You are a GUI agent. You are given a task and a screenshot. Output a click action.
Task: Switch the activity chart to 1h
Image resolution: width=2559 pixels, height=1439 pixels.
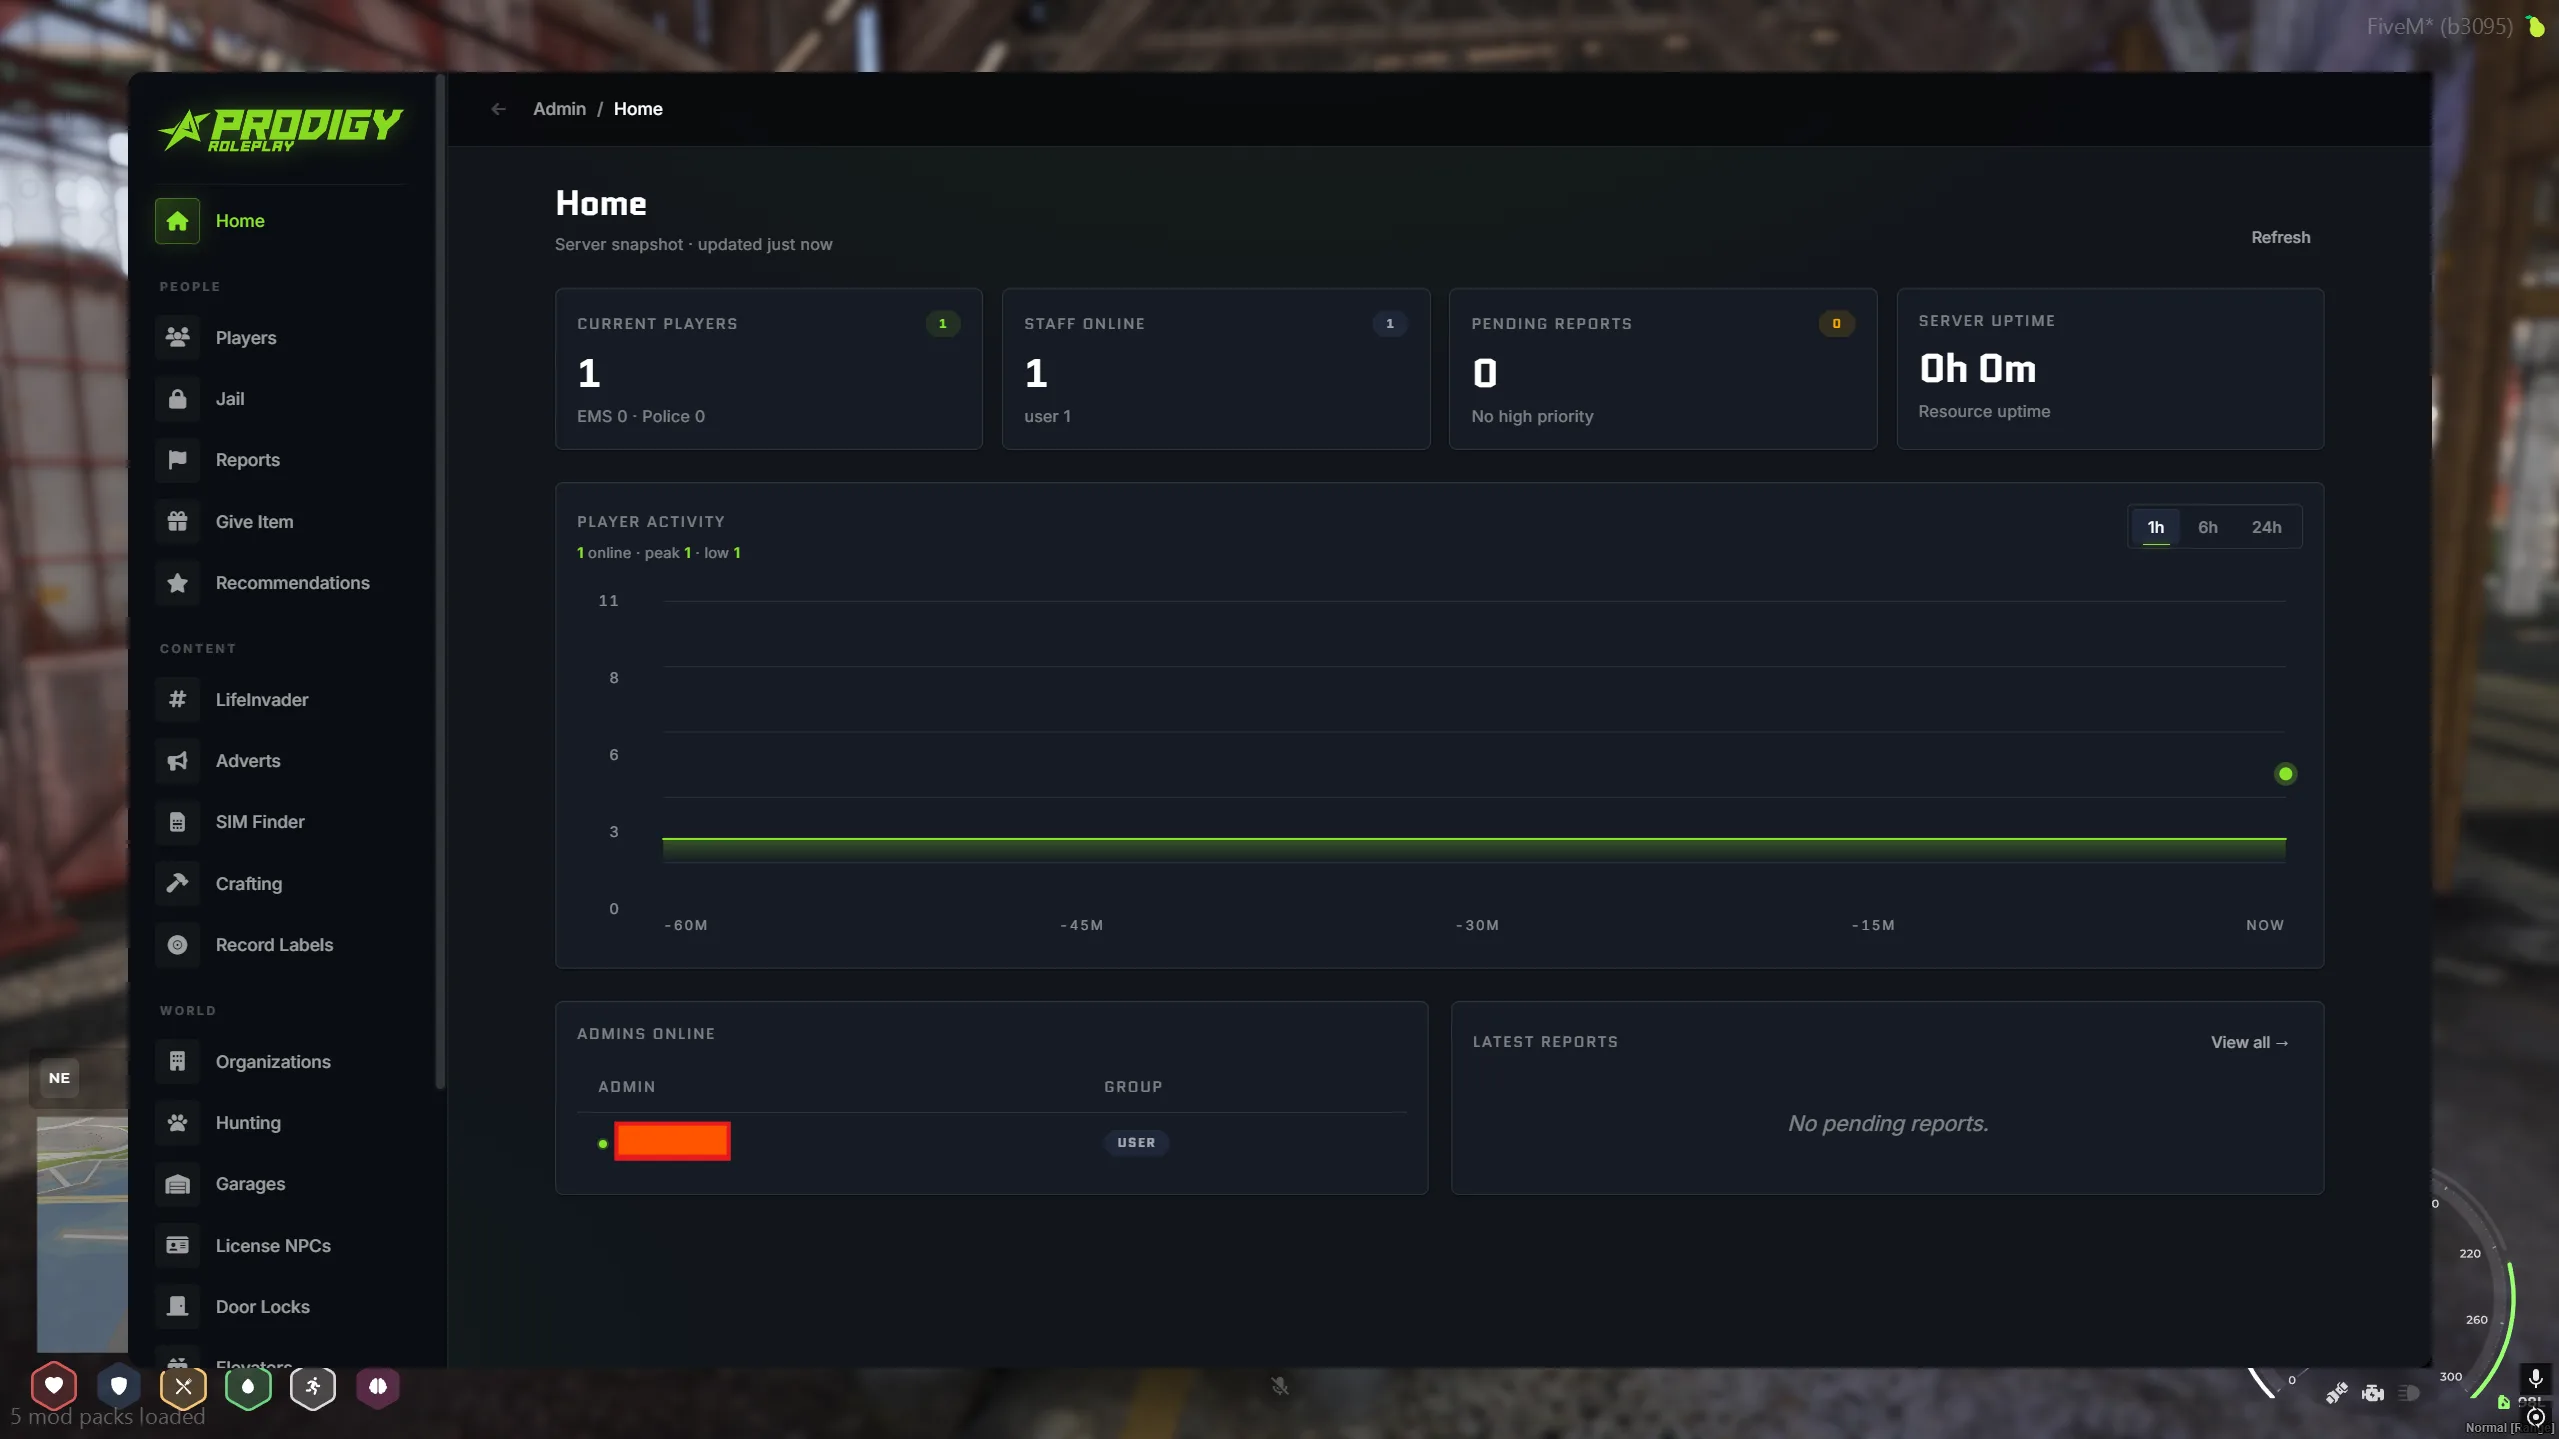(x=2156, y=527)
